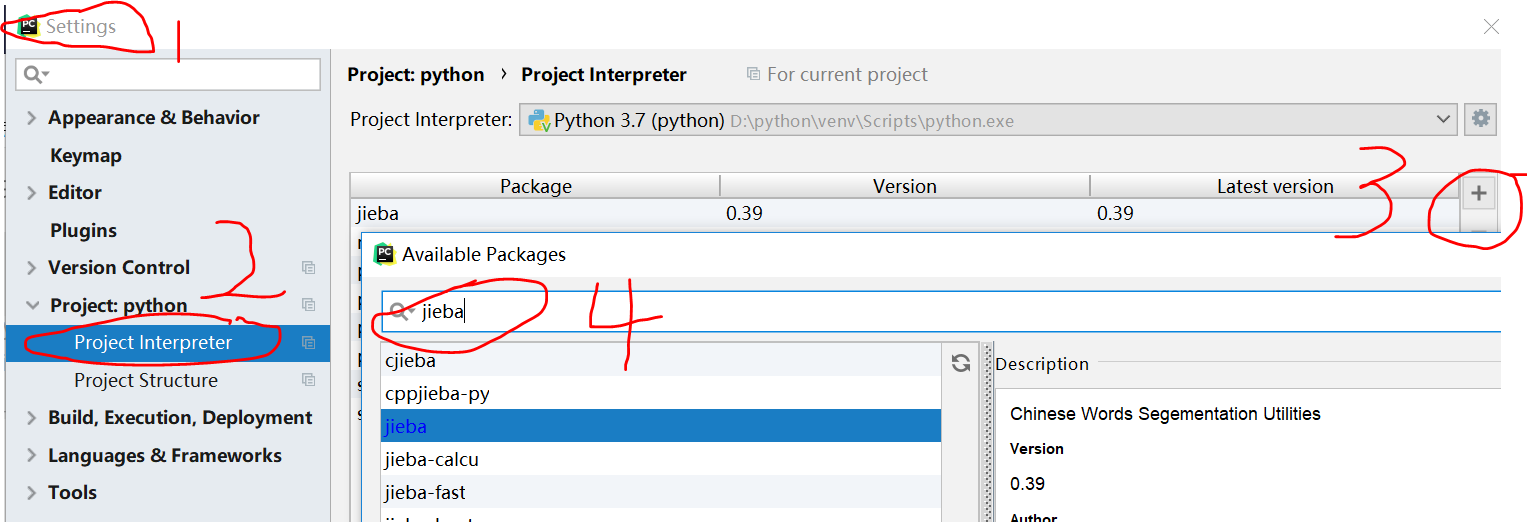The width and height of the screenshot is (1527, 522).
Task: Click the PyCharm icon in Available Packages title
Action: [384, 254]
